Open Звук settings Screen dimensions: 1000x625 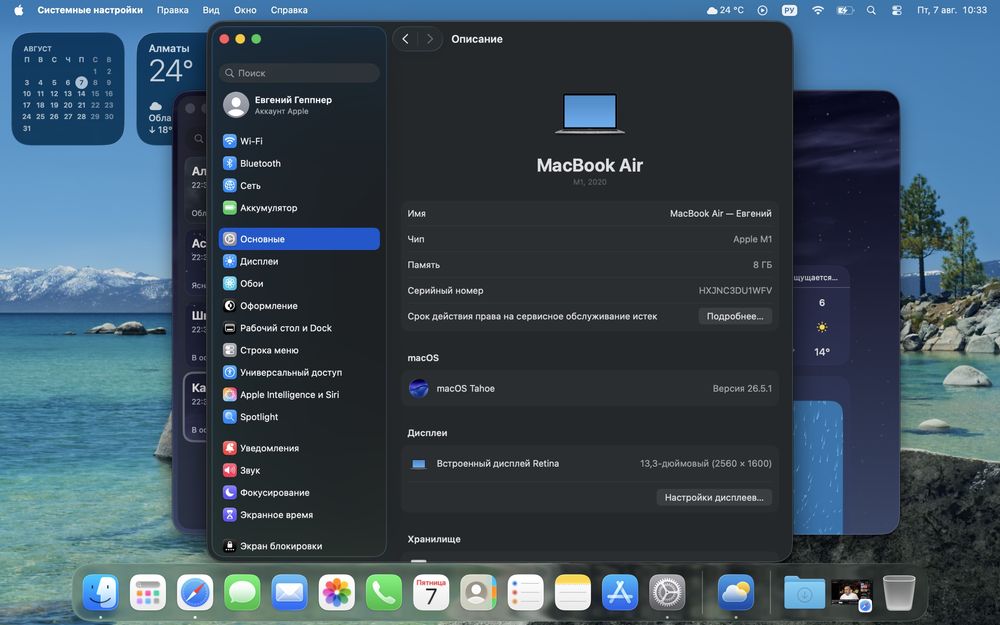click(x=299, y=471)
